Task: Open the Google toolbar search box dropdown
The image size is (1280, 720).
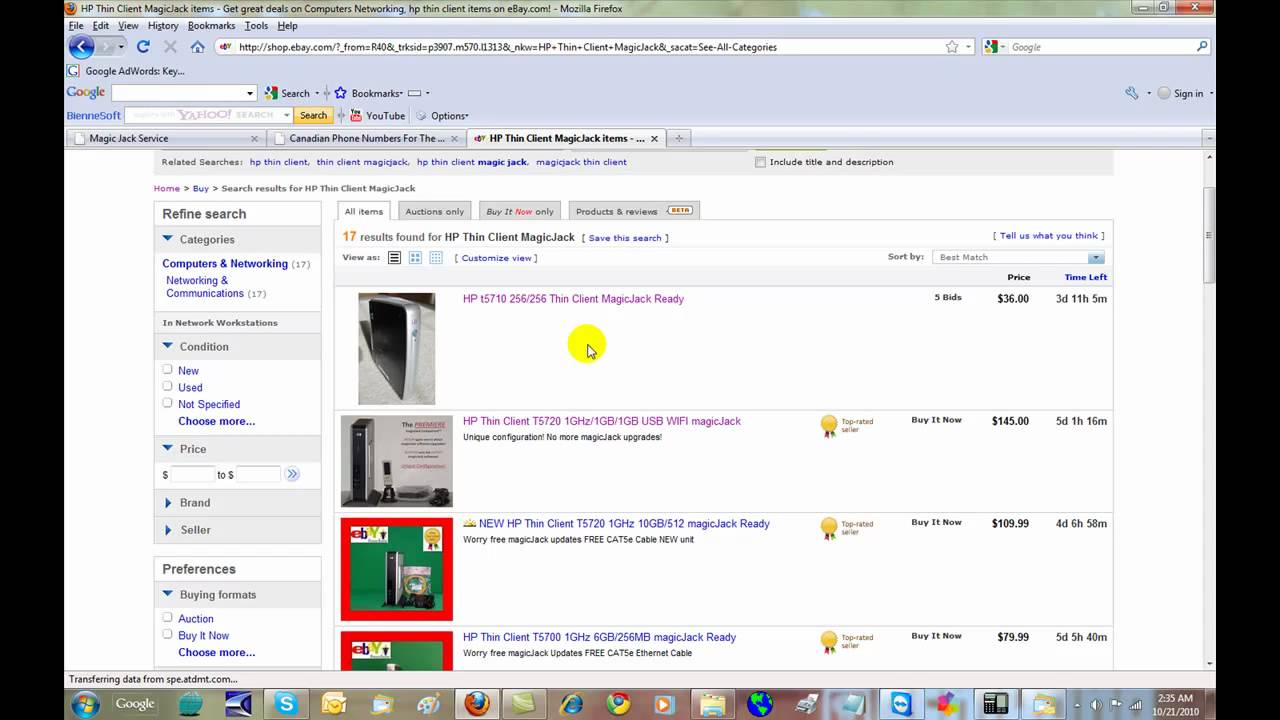Action: [250, 93]
